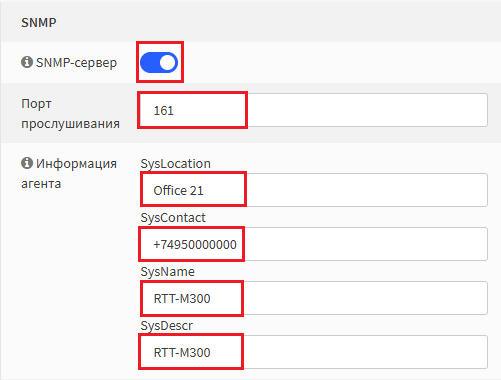Click the SNMP section header text
501x380 pixels.
coord(39,23)
